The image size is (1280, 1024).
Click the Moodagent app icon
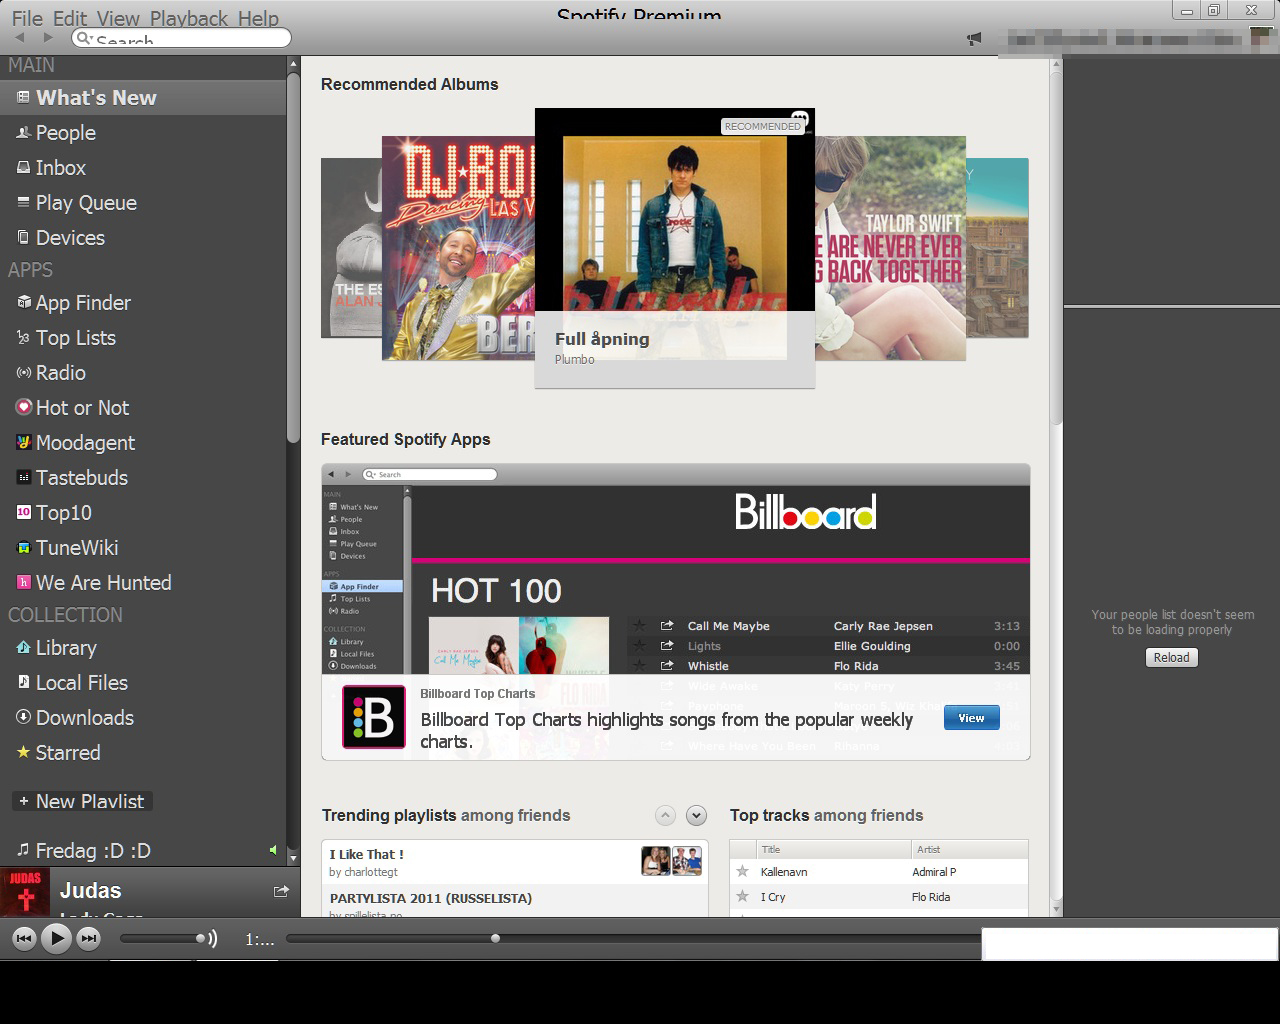pos(24,442)
